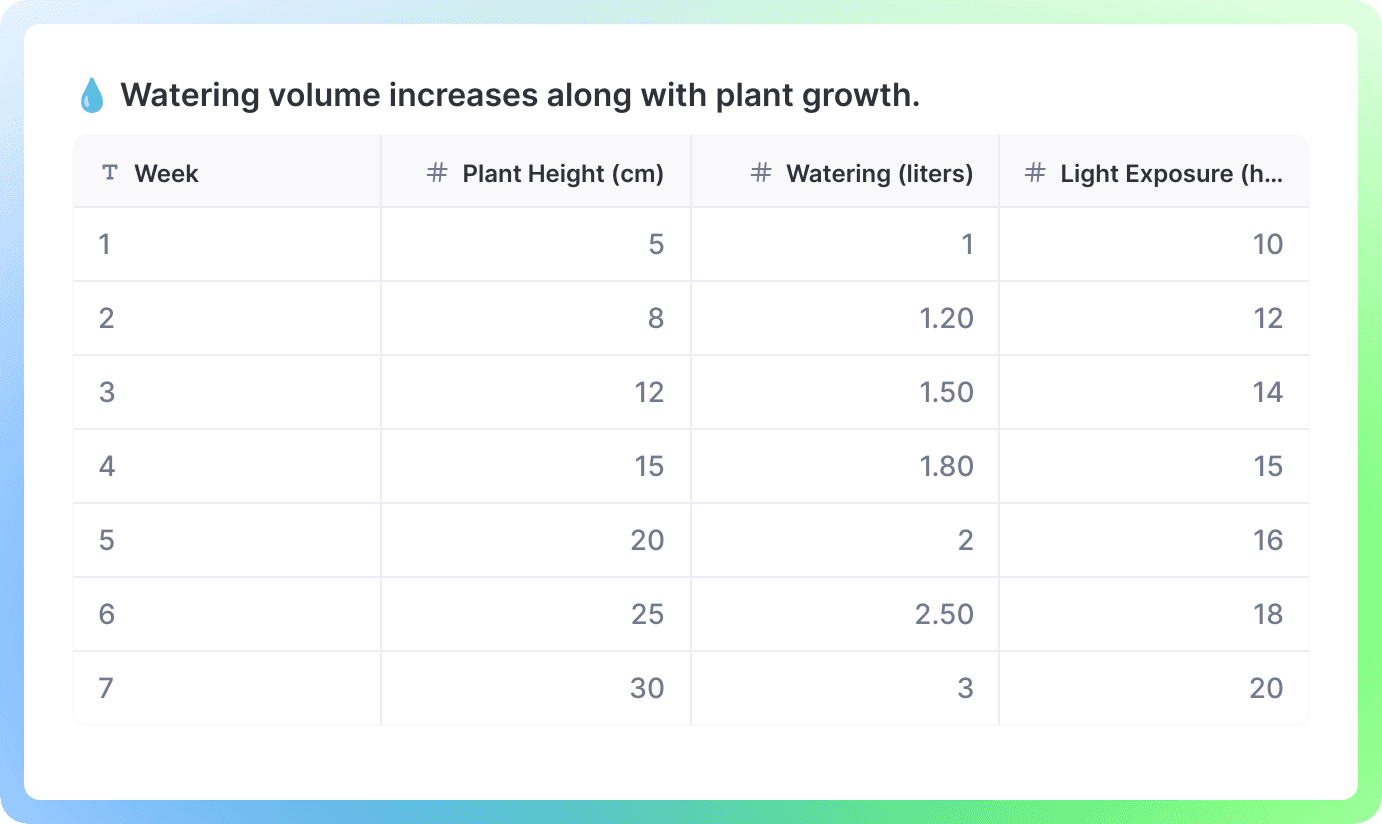Select the watering value 2.50
Screen dimensions: 1382x824
[x=942, y=614]
